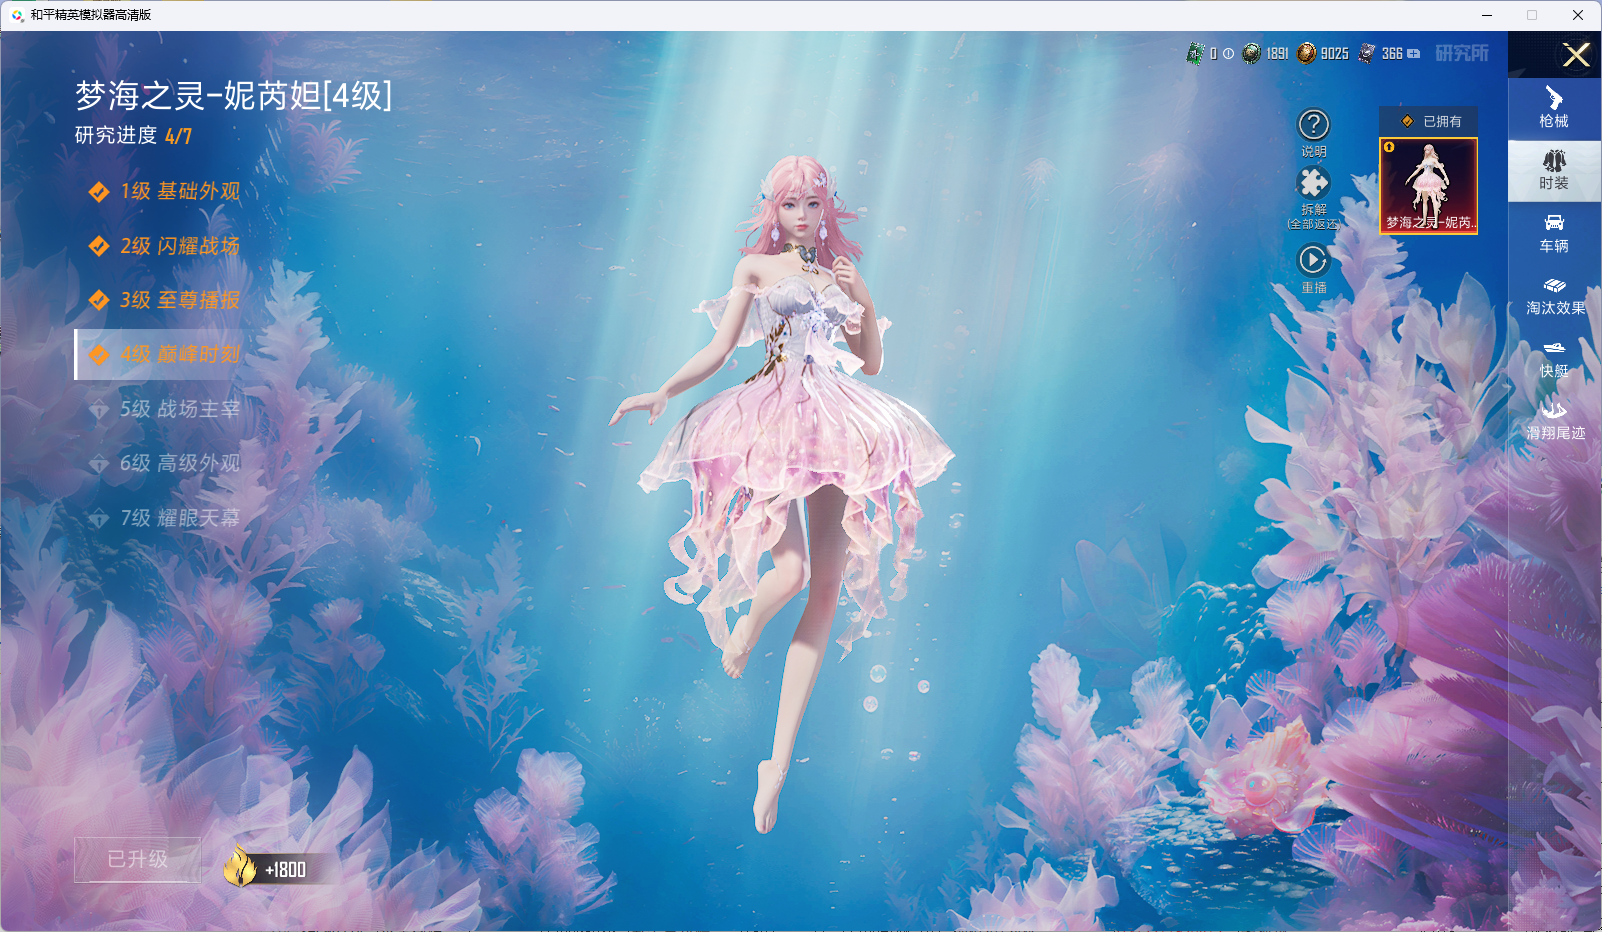This screenshot has height=932, width=1602.
Task: Switch to the 枪械 firearms tab
Action: (x=1553, y=108)
